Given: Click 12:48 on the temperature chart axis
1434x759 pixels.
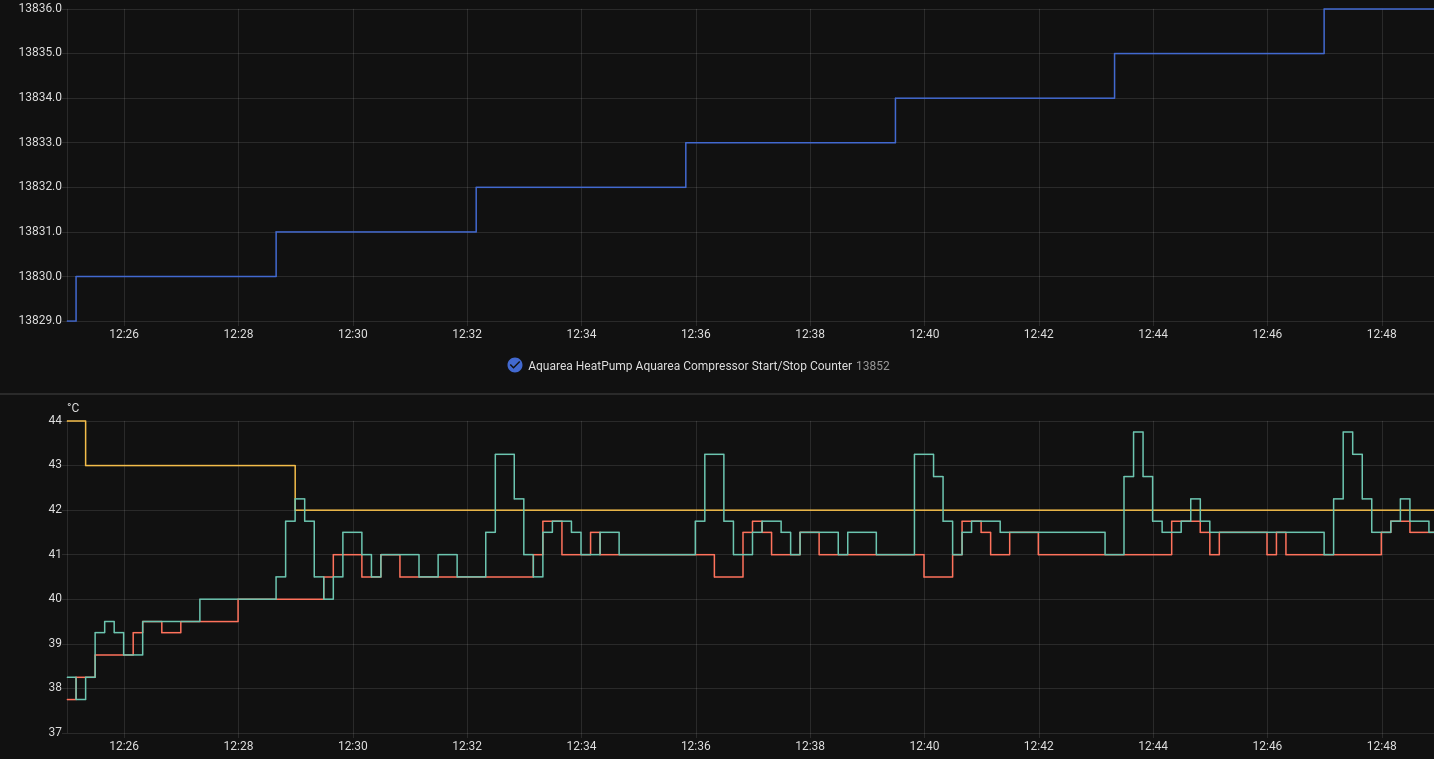Looking at the screenshot, I should pos(1382,746).
